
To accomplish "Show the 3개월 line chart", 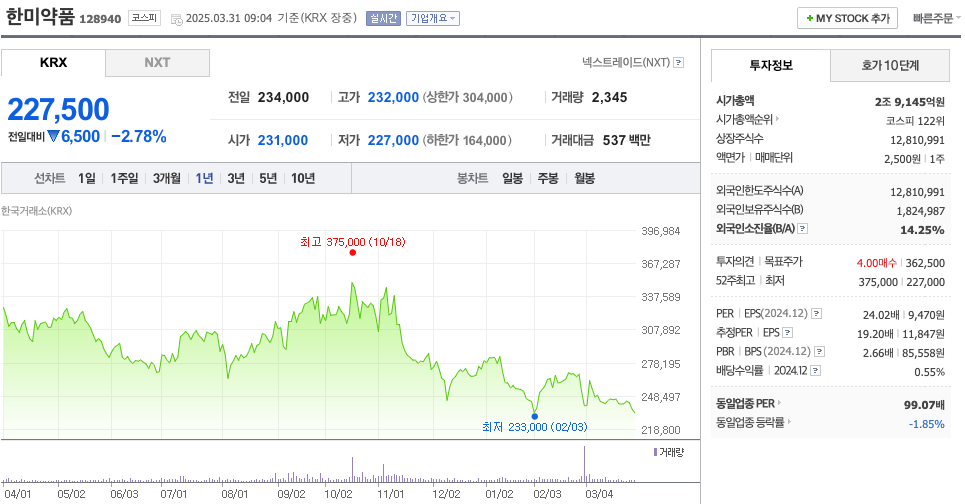I will (167, 178).
